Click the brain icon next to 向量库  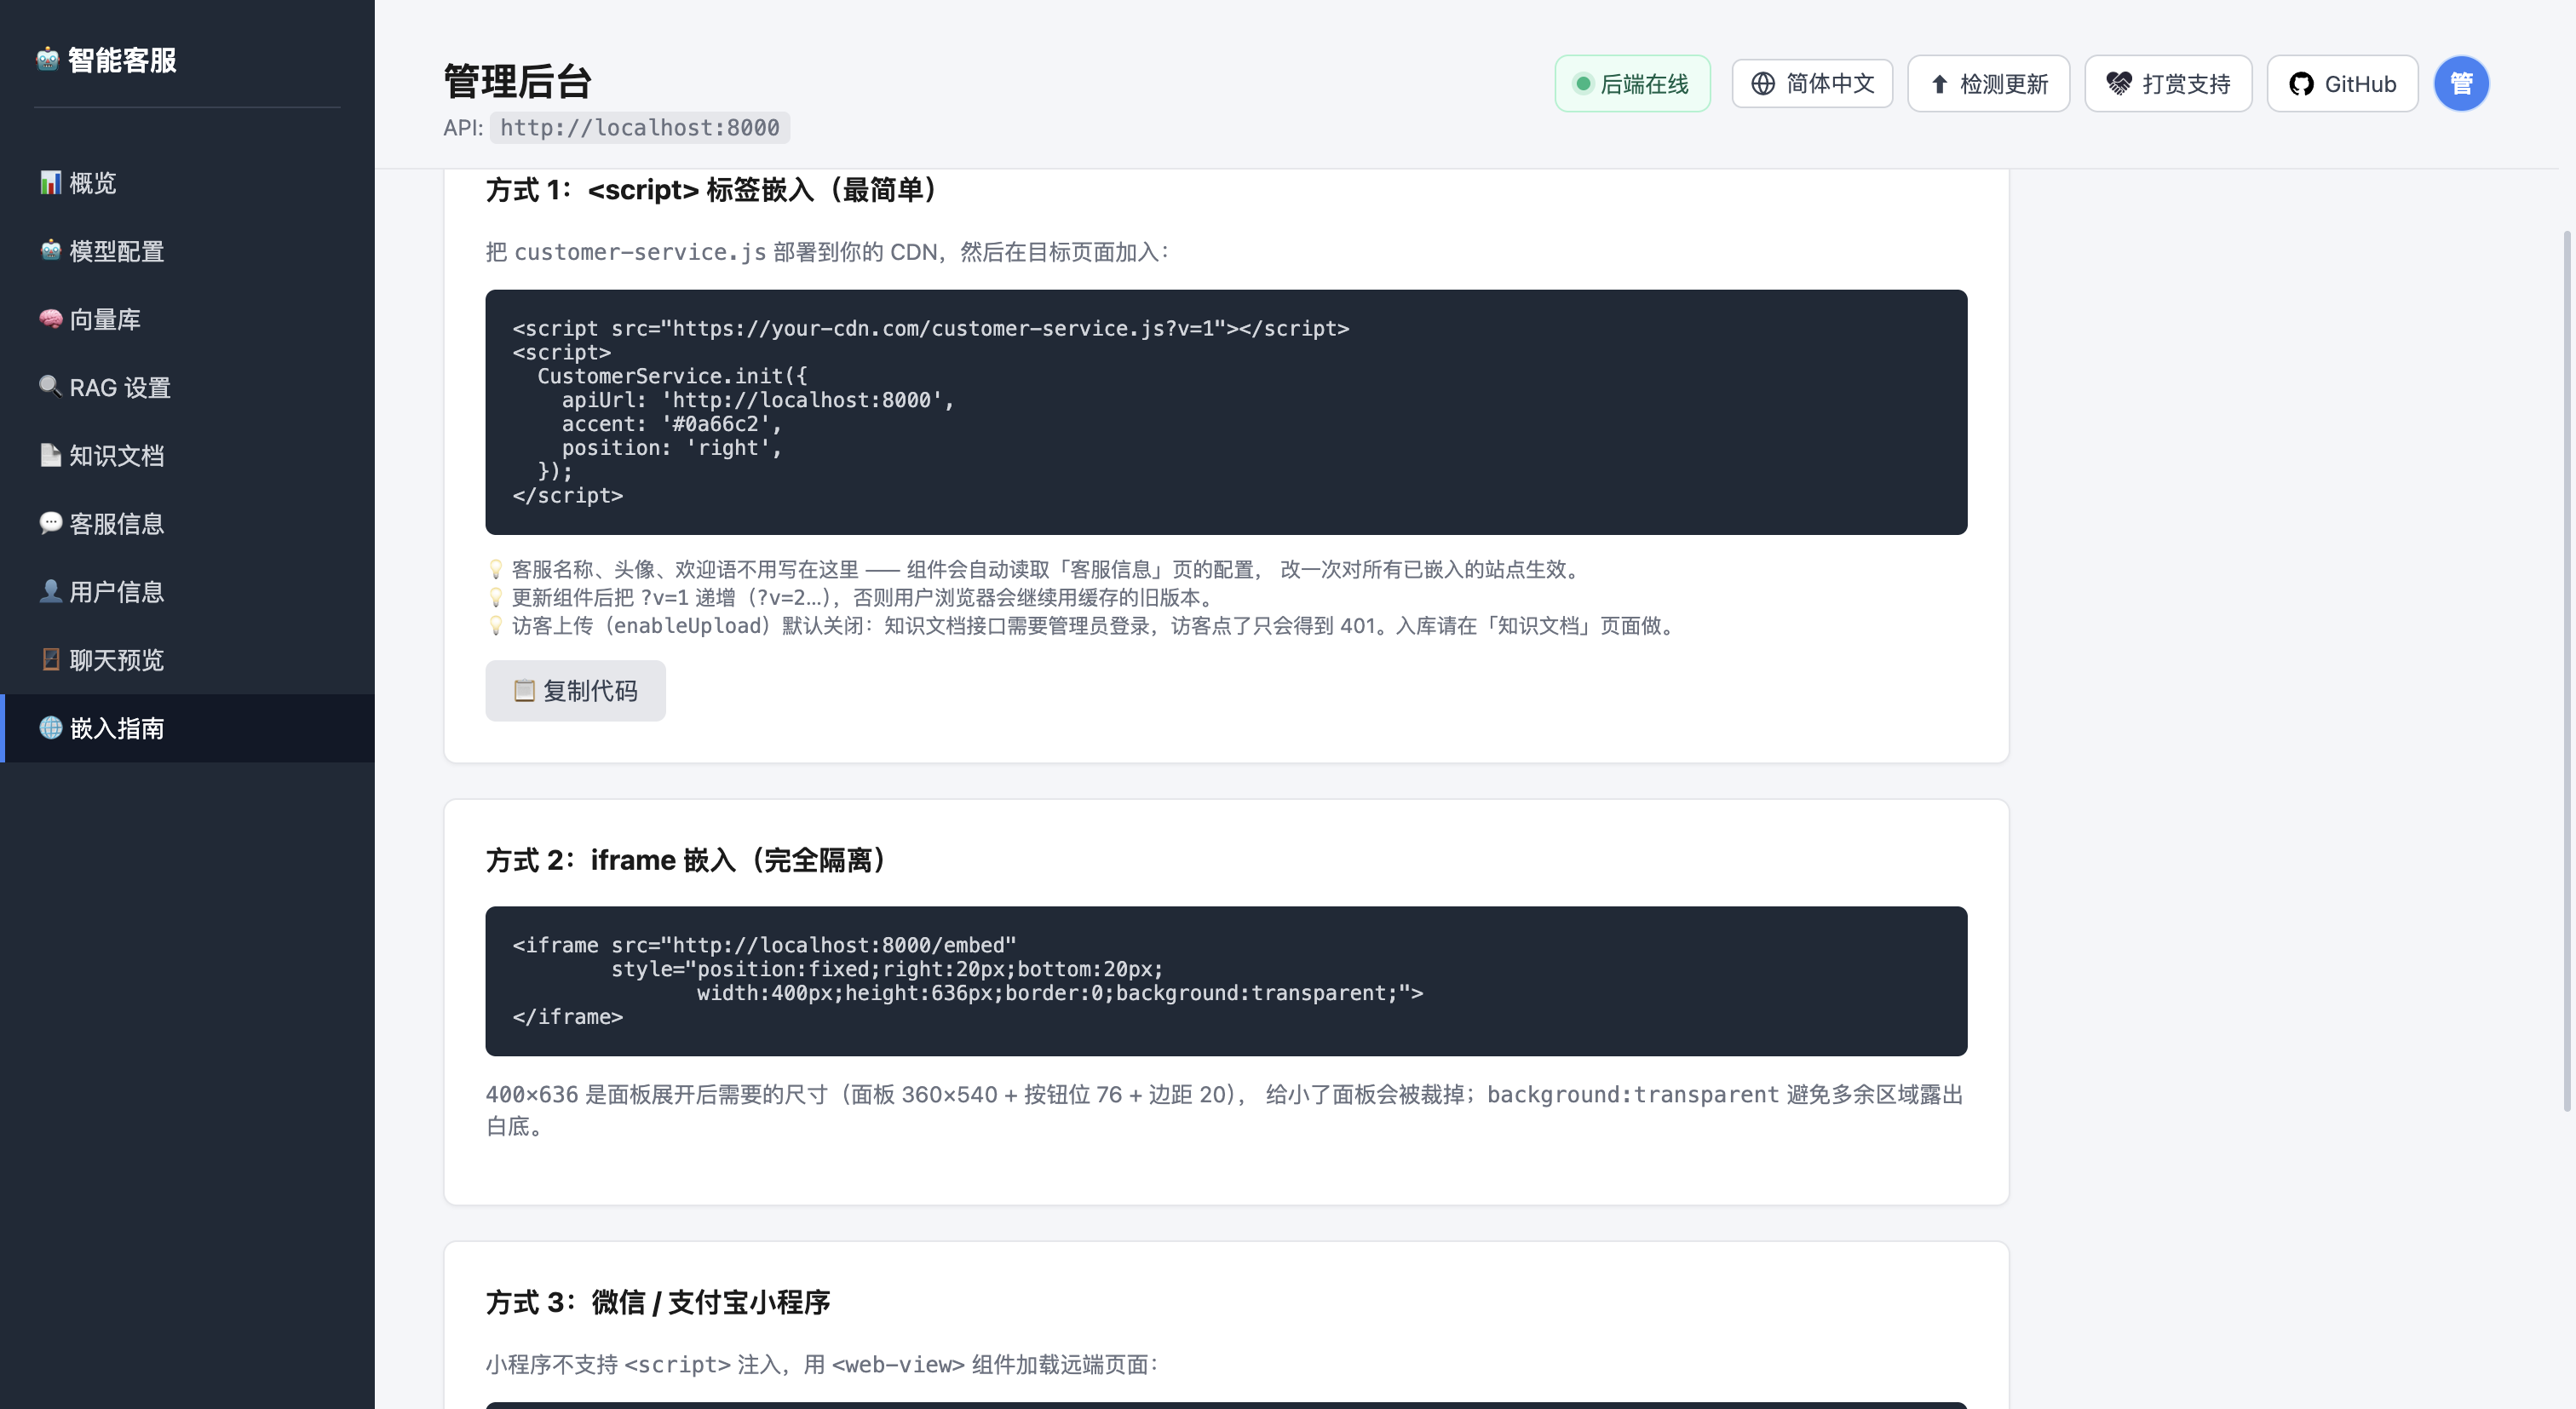(x=50, y=319)
